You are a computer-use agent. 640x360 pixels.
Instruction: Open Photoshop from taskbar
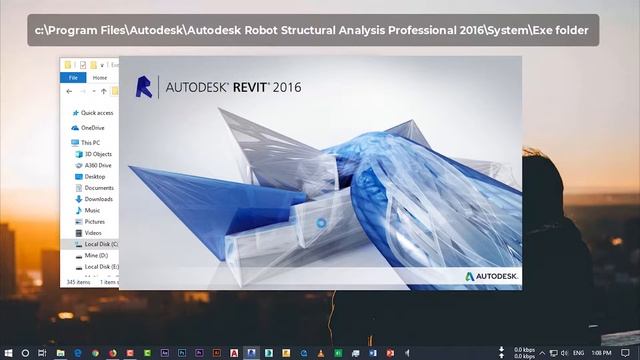[182, 353]
